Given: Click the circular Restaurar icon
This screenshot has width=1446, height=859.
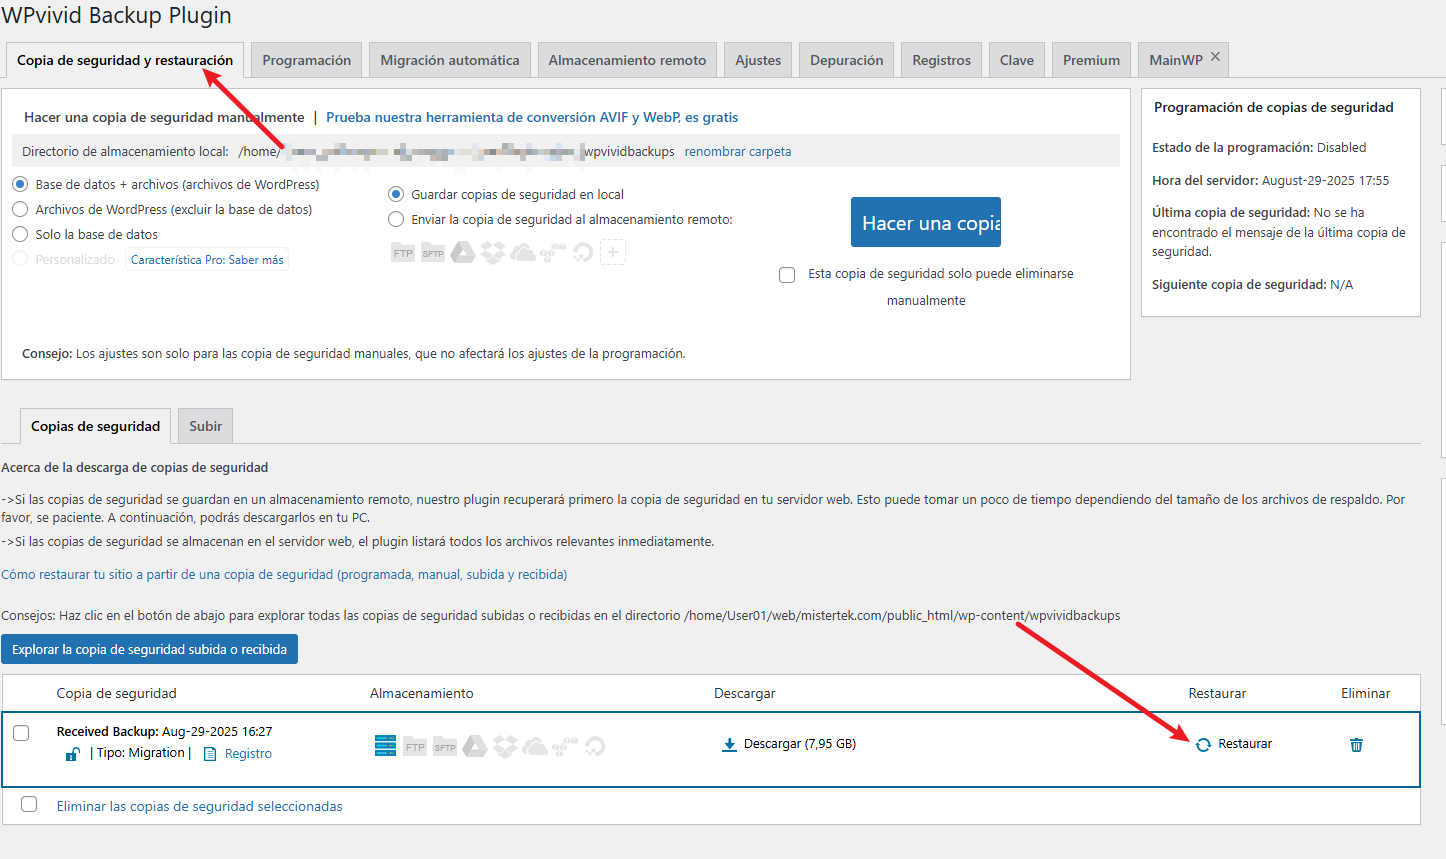Looking at the screenshot, I should pyautogui.click(x=1203, y=745).
